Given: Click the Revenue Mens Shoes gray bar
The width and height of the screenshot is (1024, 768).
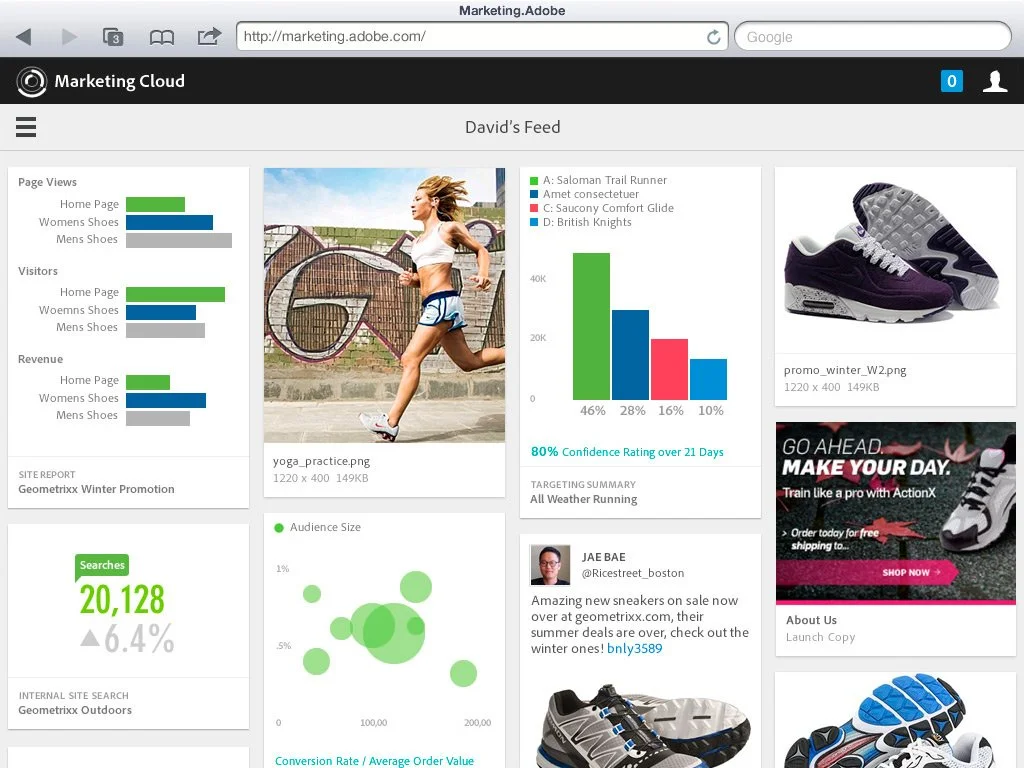Looking at the screenshot, I should 158,418.
